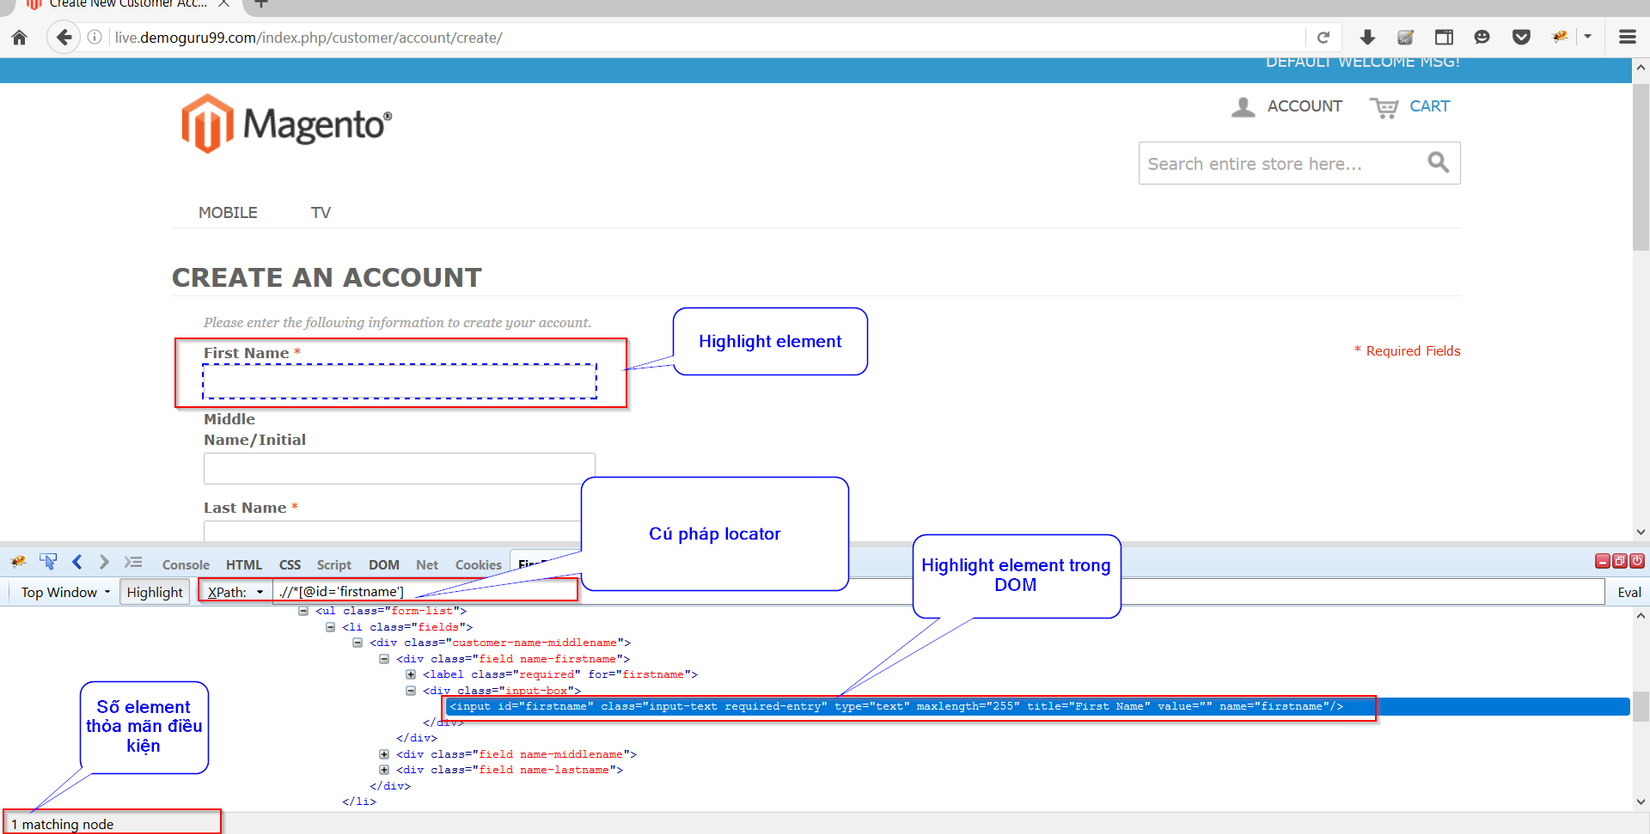This screenshot has height=834, width=1650.
Task: Switch to the Firebug Console tab
Action: click(x=186, y=565)
